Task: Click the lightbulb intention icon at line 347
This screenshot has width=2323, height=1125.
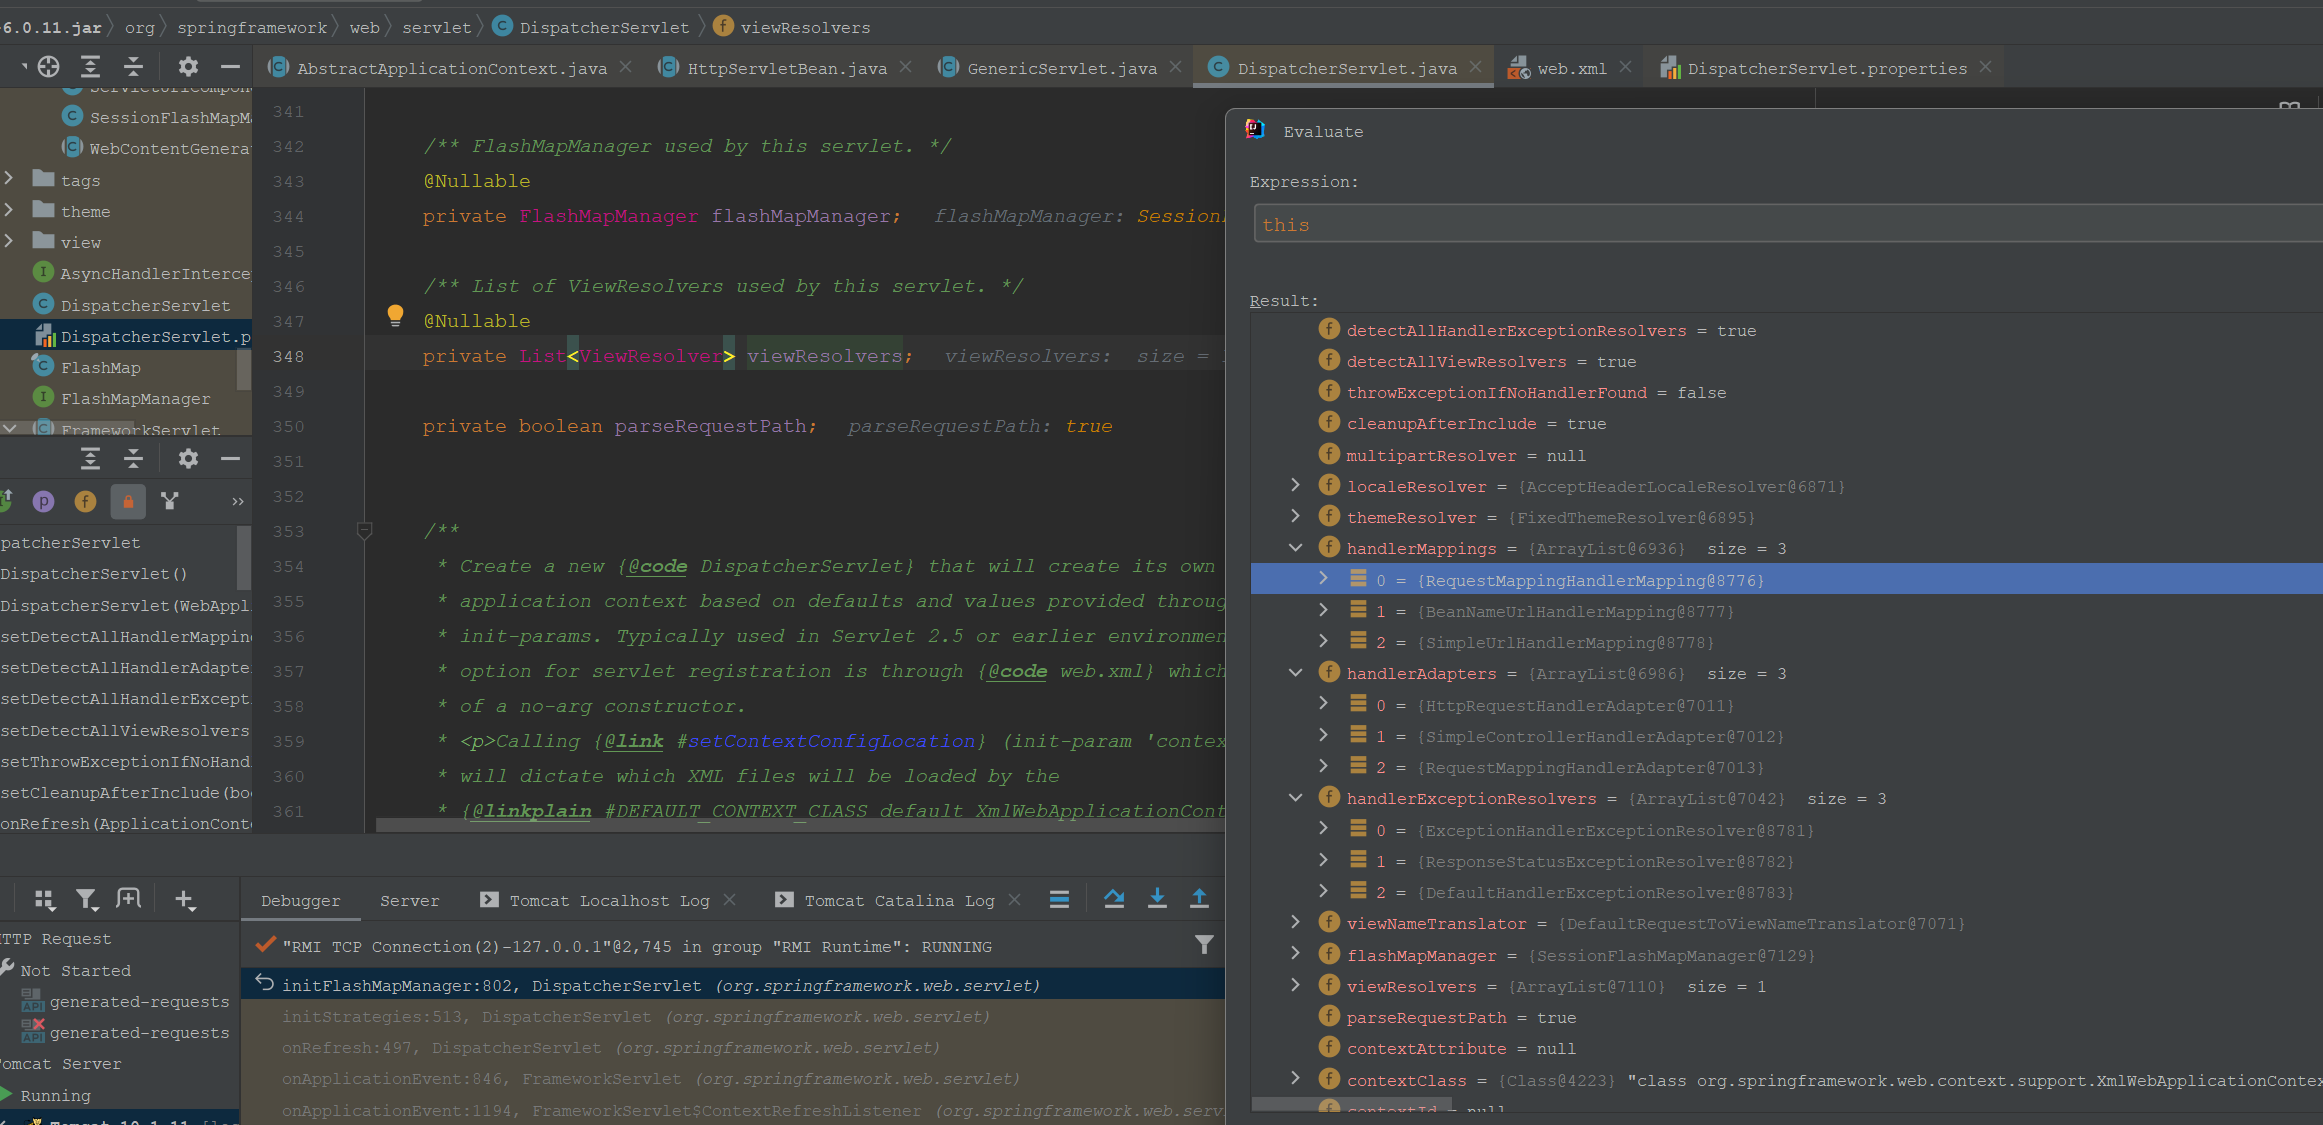Action: click(395, 316)
